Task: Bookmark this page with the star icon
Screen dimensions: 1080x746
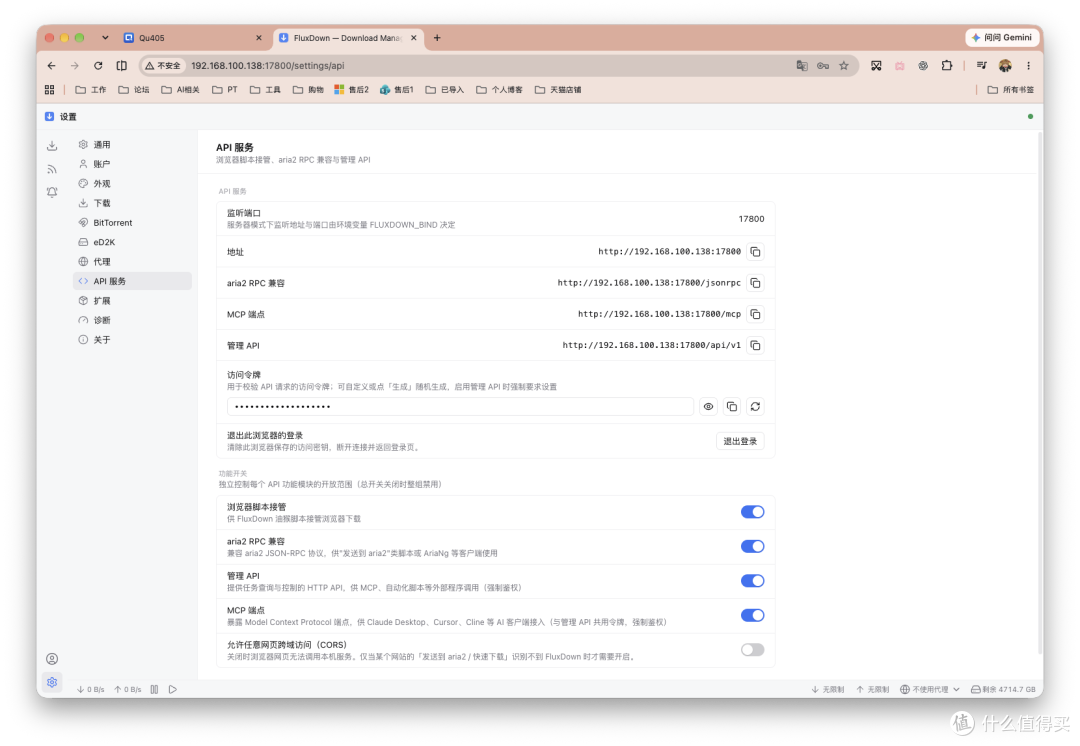Action: point(844,65)
